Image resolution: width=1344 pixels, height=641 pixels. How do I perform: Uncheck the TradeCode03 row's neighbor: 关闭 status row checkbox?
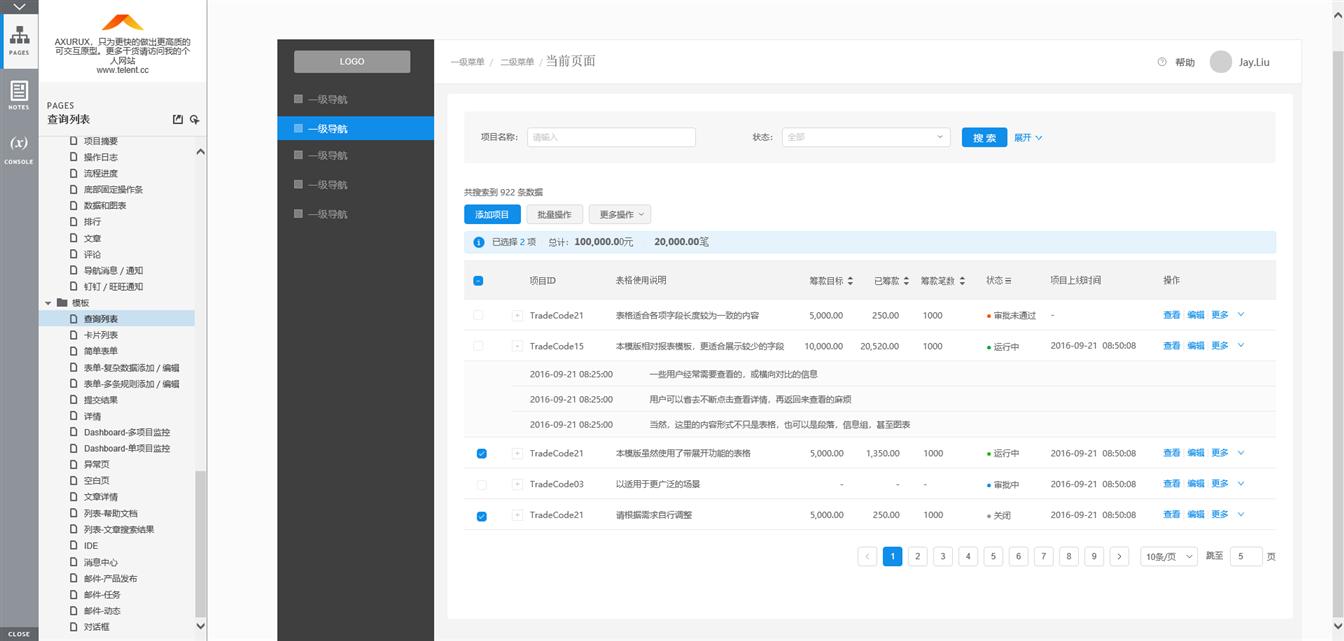pyautogui.click(x=481, y=516)
